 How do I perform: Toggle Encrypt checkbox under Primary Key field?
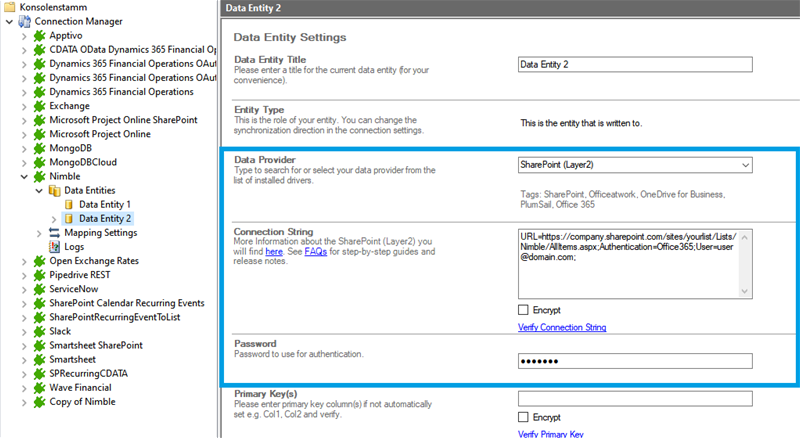[x=524, y=417]
